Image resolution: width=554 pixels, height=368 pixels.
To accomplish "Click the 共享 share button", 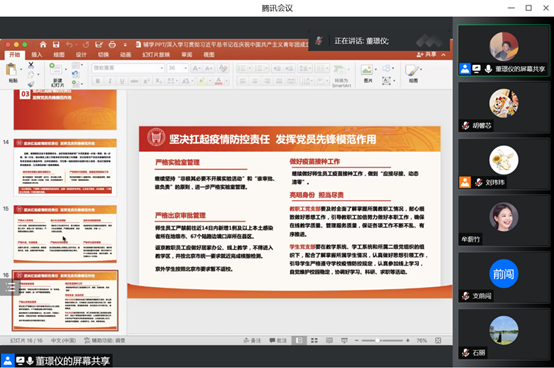I will 426,54.
